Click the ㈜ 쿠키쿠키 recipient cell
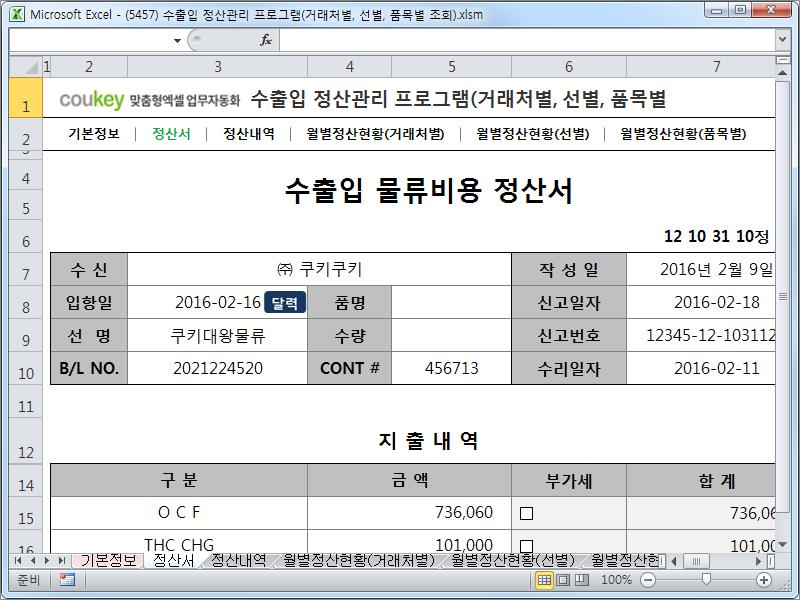The image size is (800, 600). (x=319, y=269)
